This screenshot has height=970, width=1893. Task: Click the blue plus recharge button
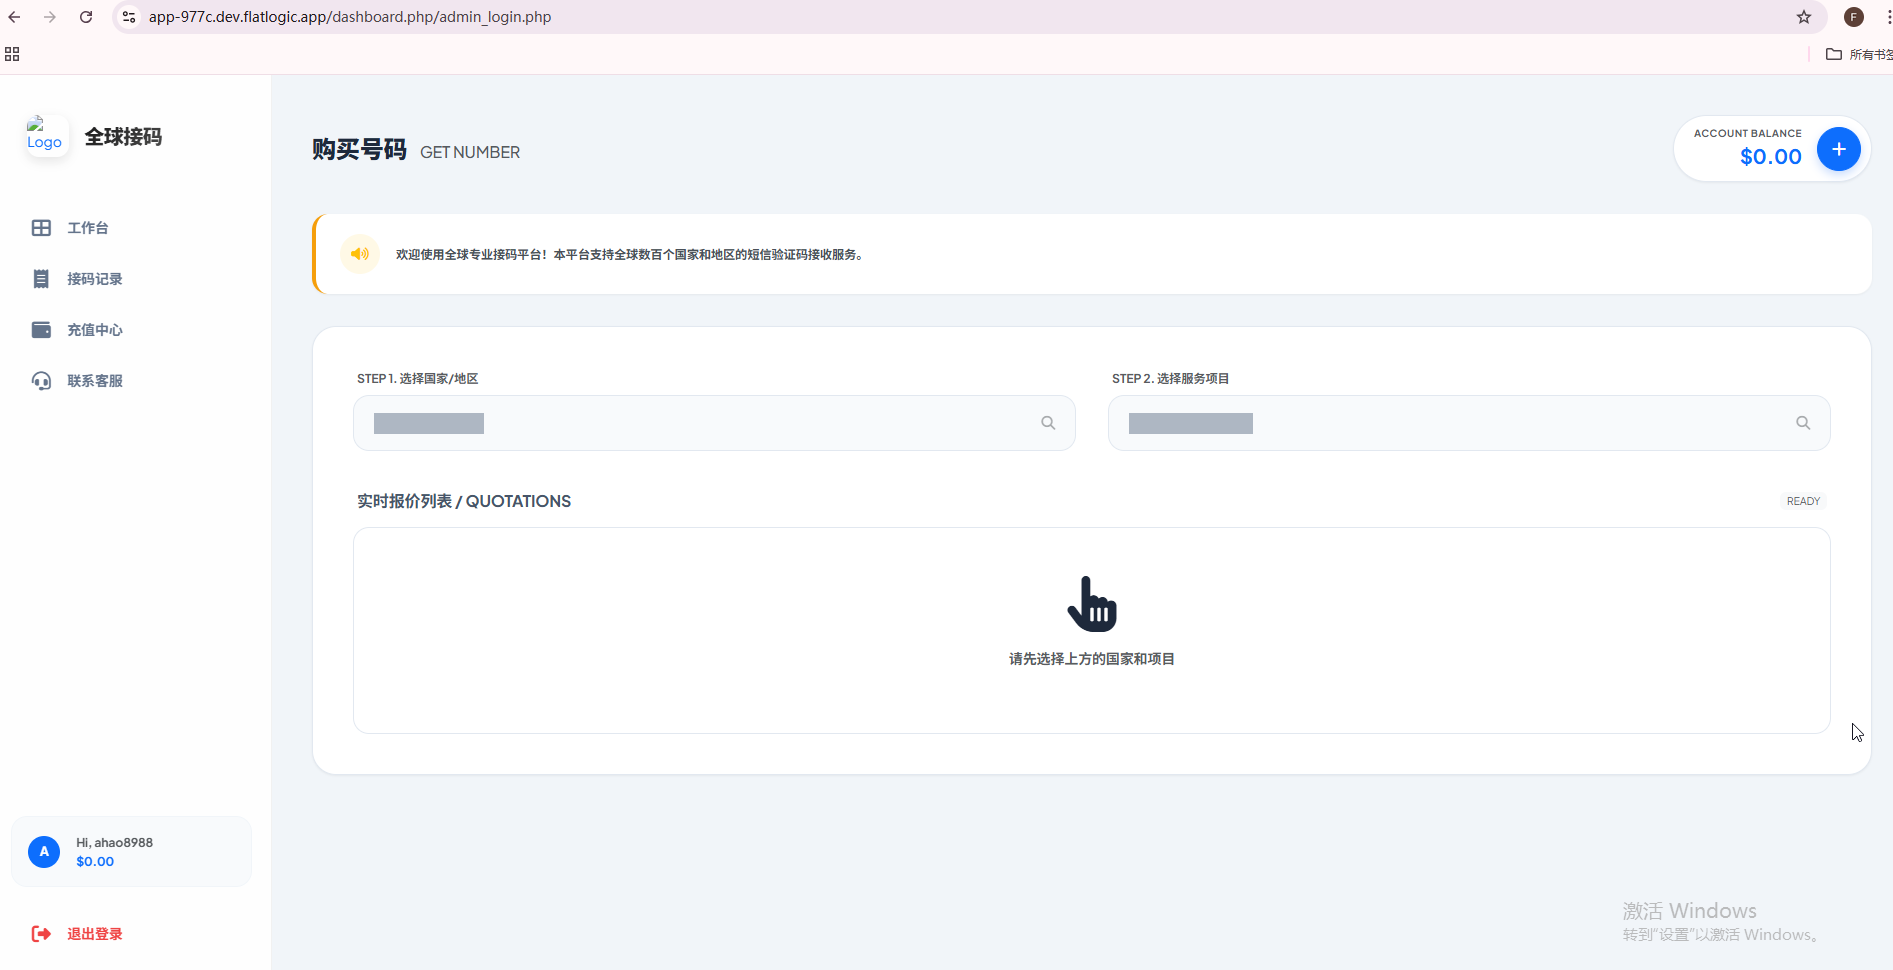[1838, 149]
